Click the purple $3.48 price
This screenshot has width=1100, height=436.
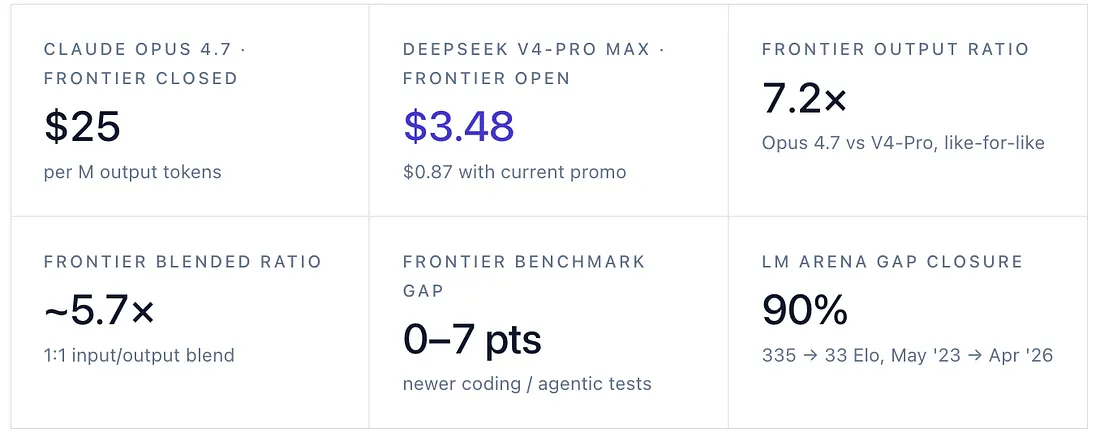(x=459, y=126)
